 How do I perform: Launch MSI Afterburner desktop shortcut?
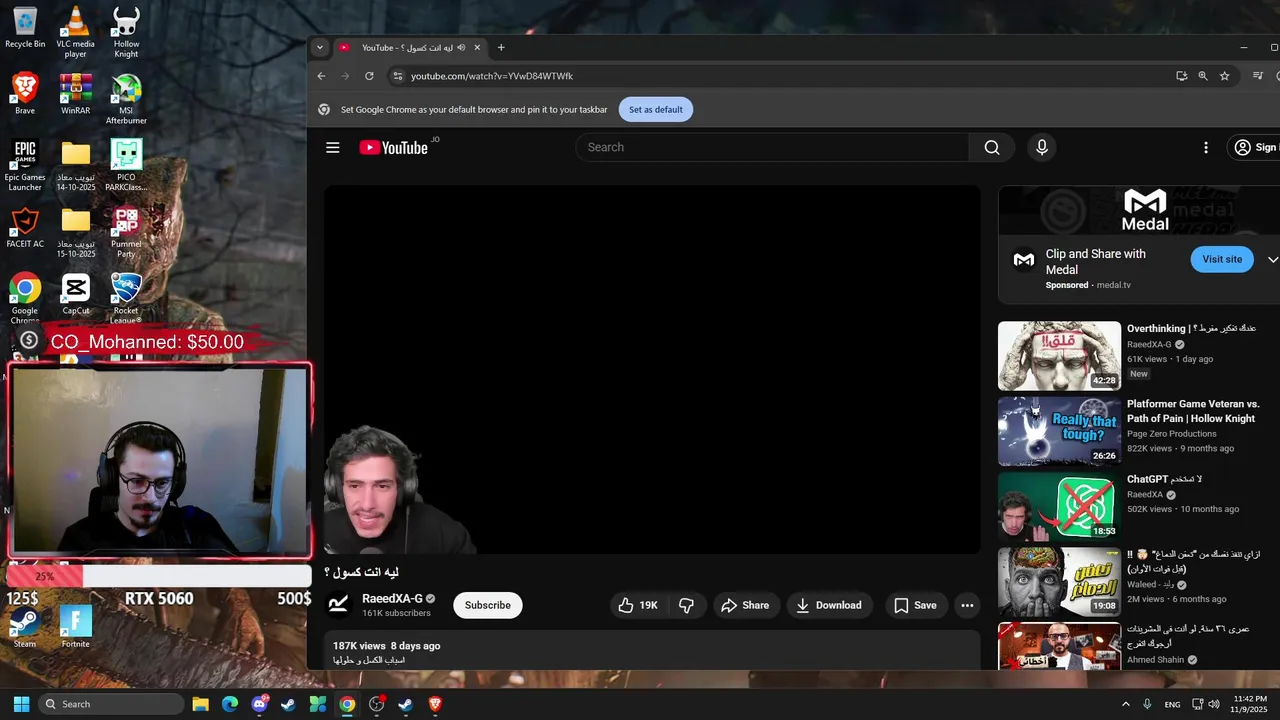pyautogui.click(x=126, y=98)
